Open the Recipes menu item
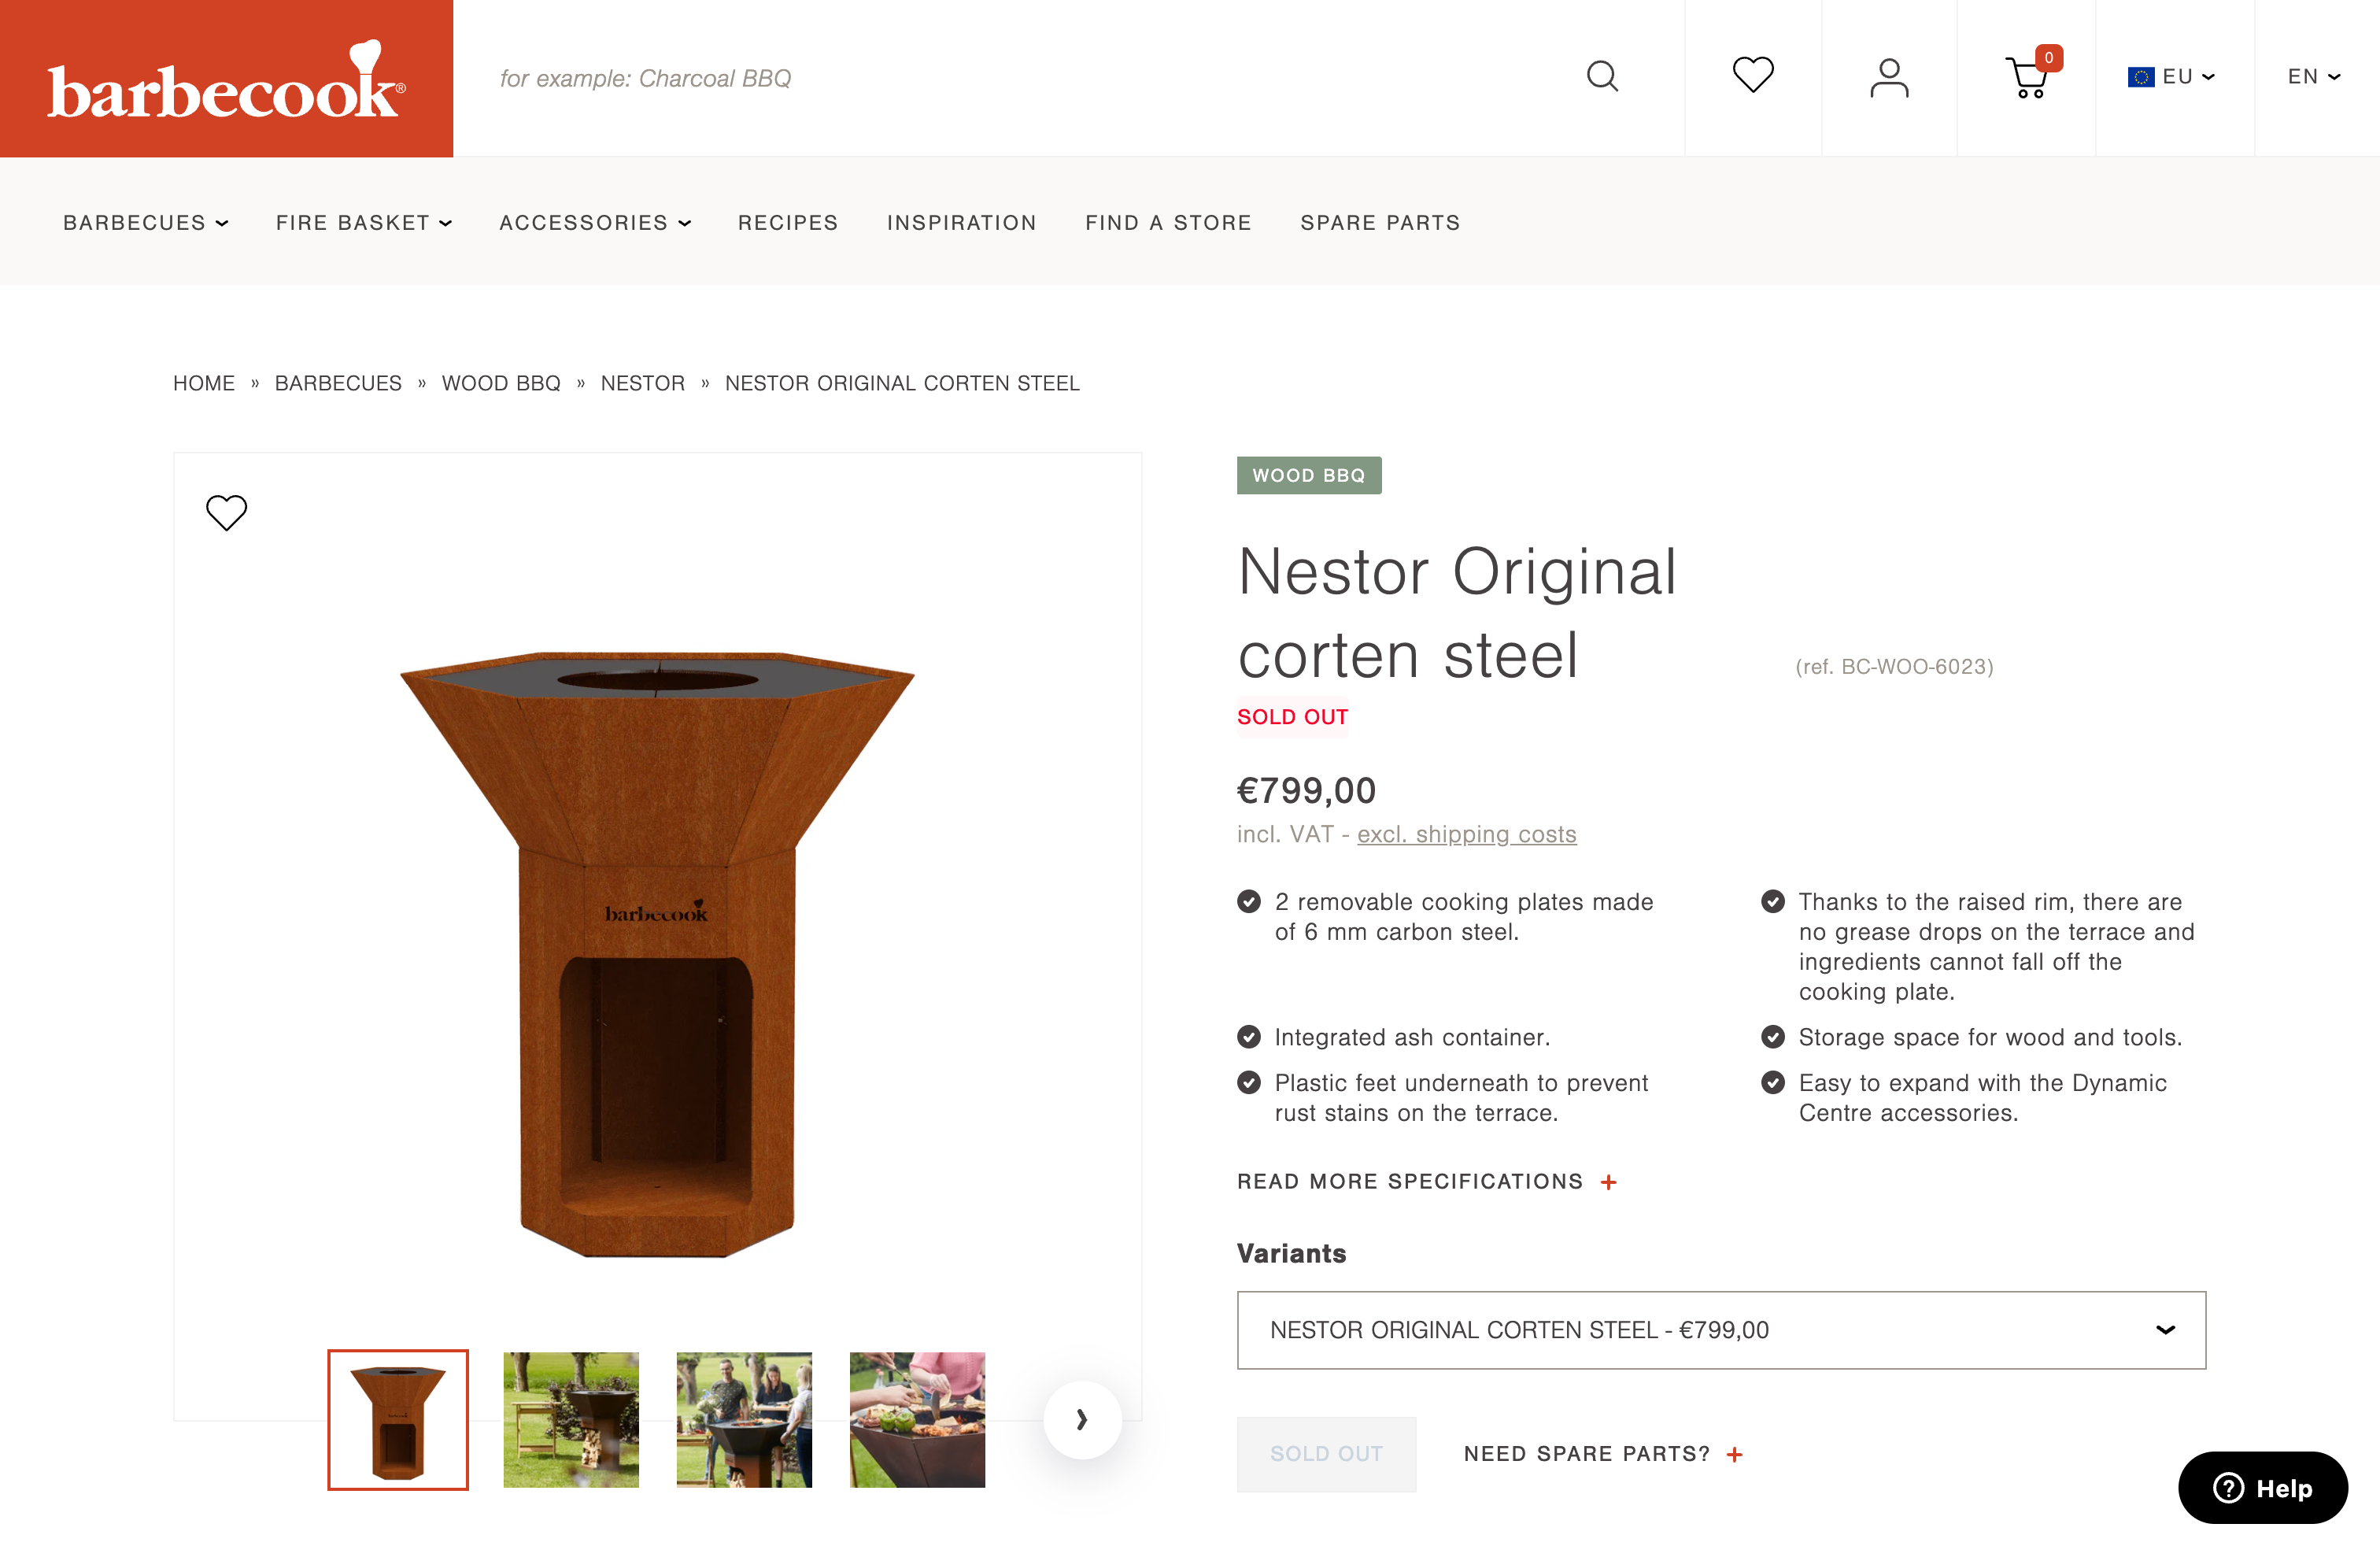2380x1546 pixels. (788, 222)
